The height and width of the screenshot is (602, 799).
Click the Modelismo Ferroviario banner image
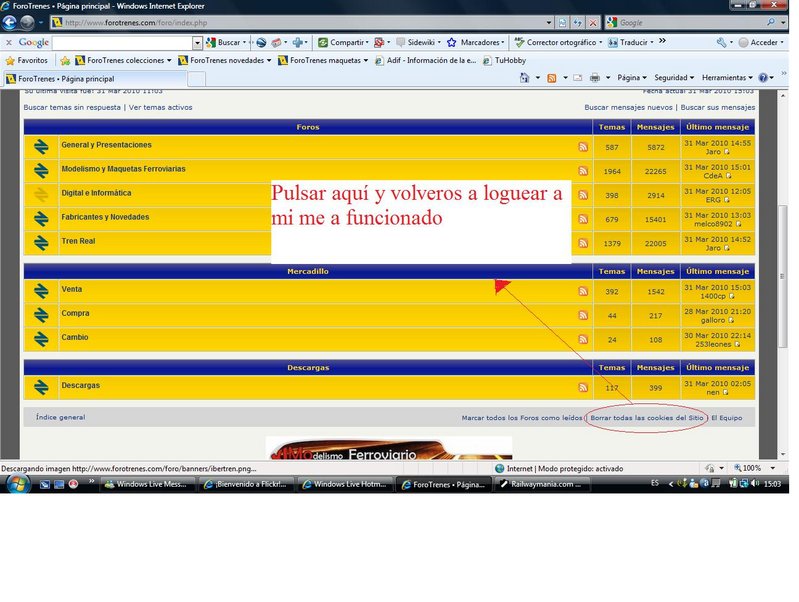tap(389, 448)
